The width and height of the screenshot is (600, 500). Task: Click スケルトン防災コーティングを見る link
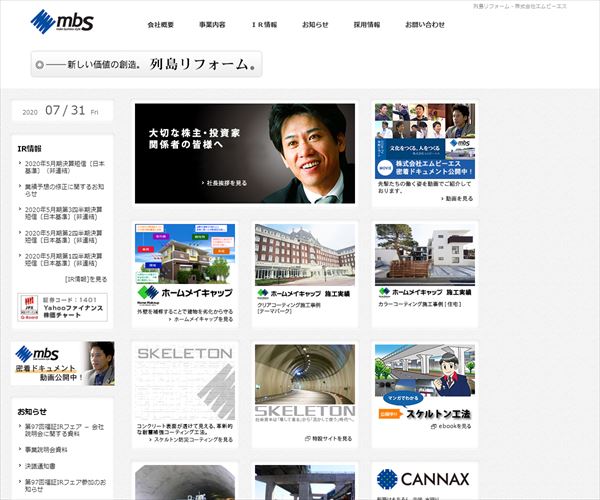(x=191, y=440)
